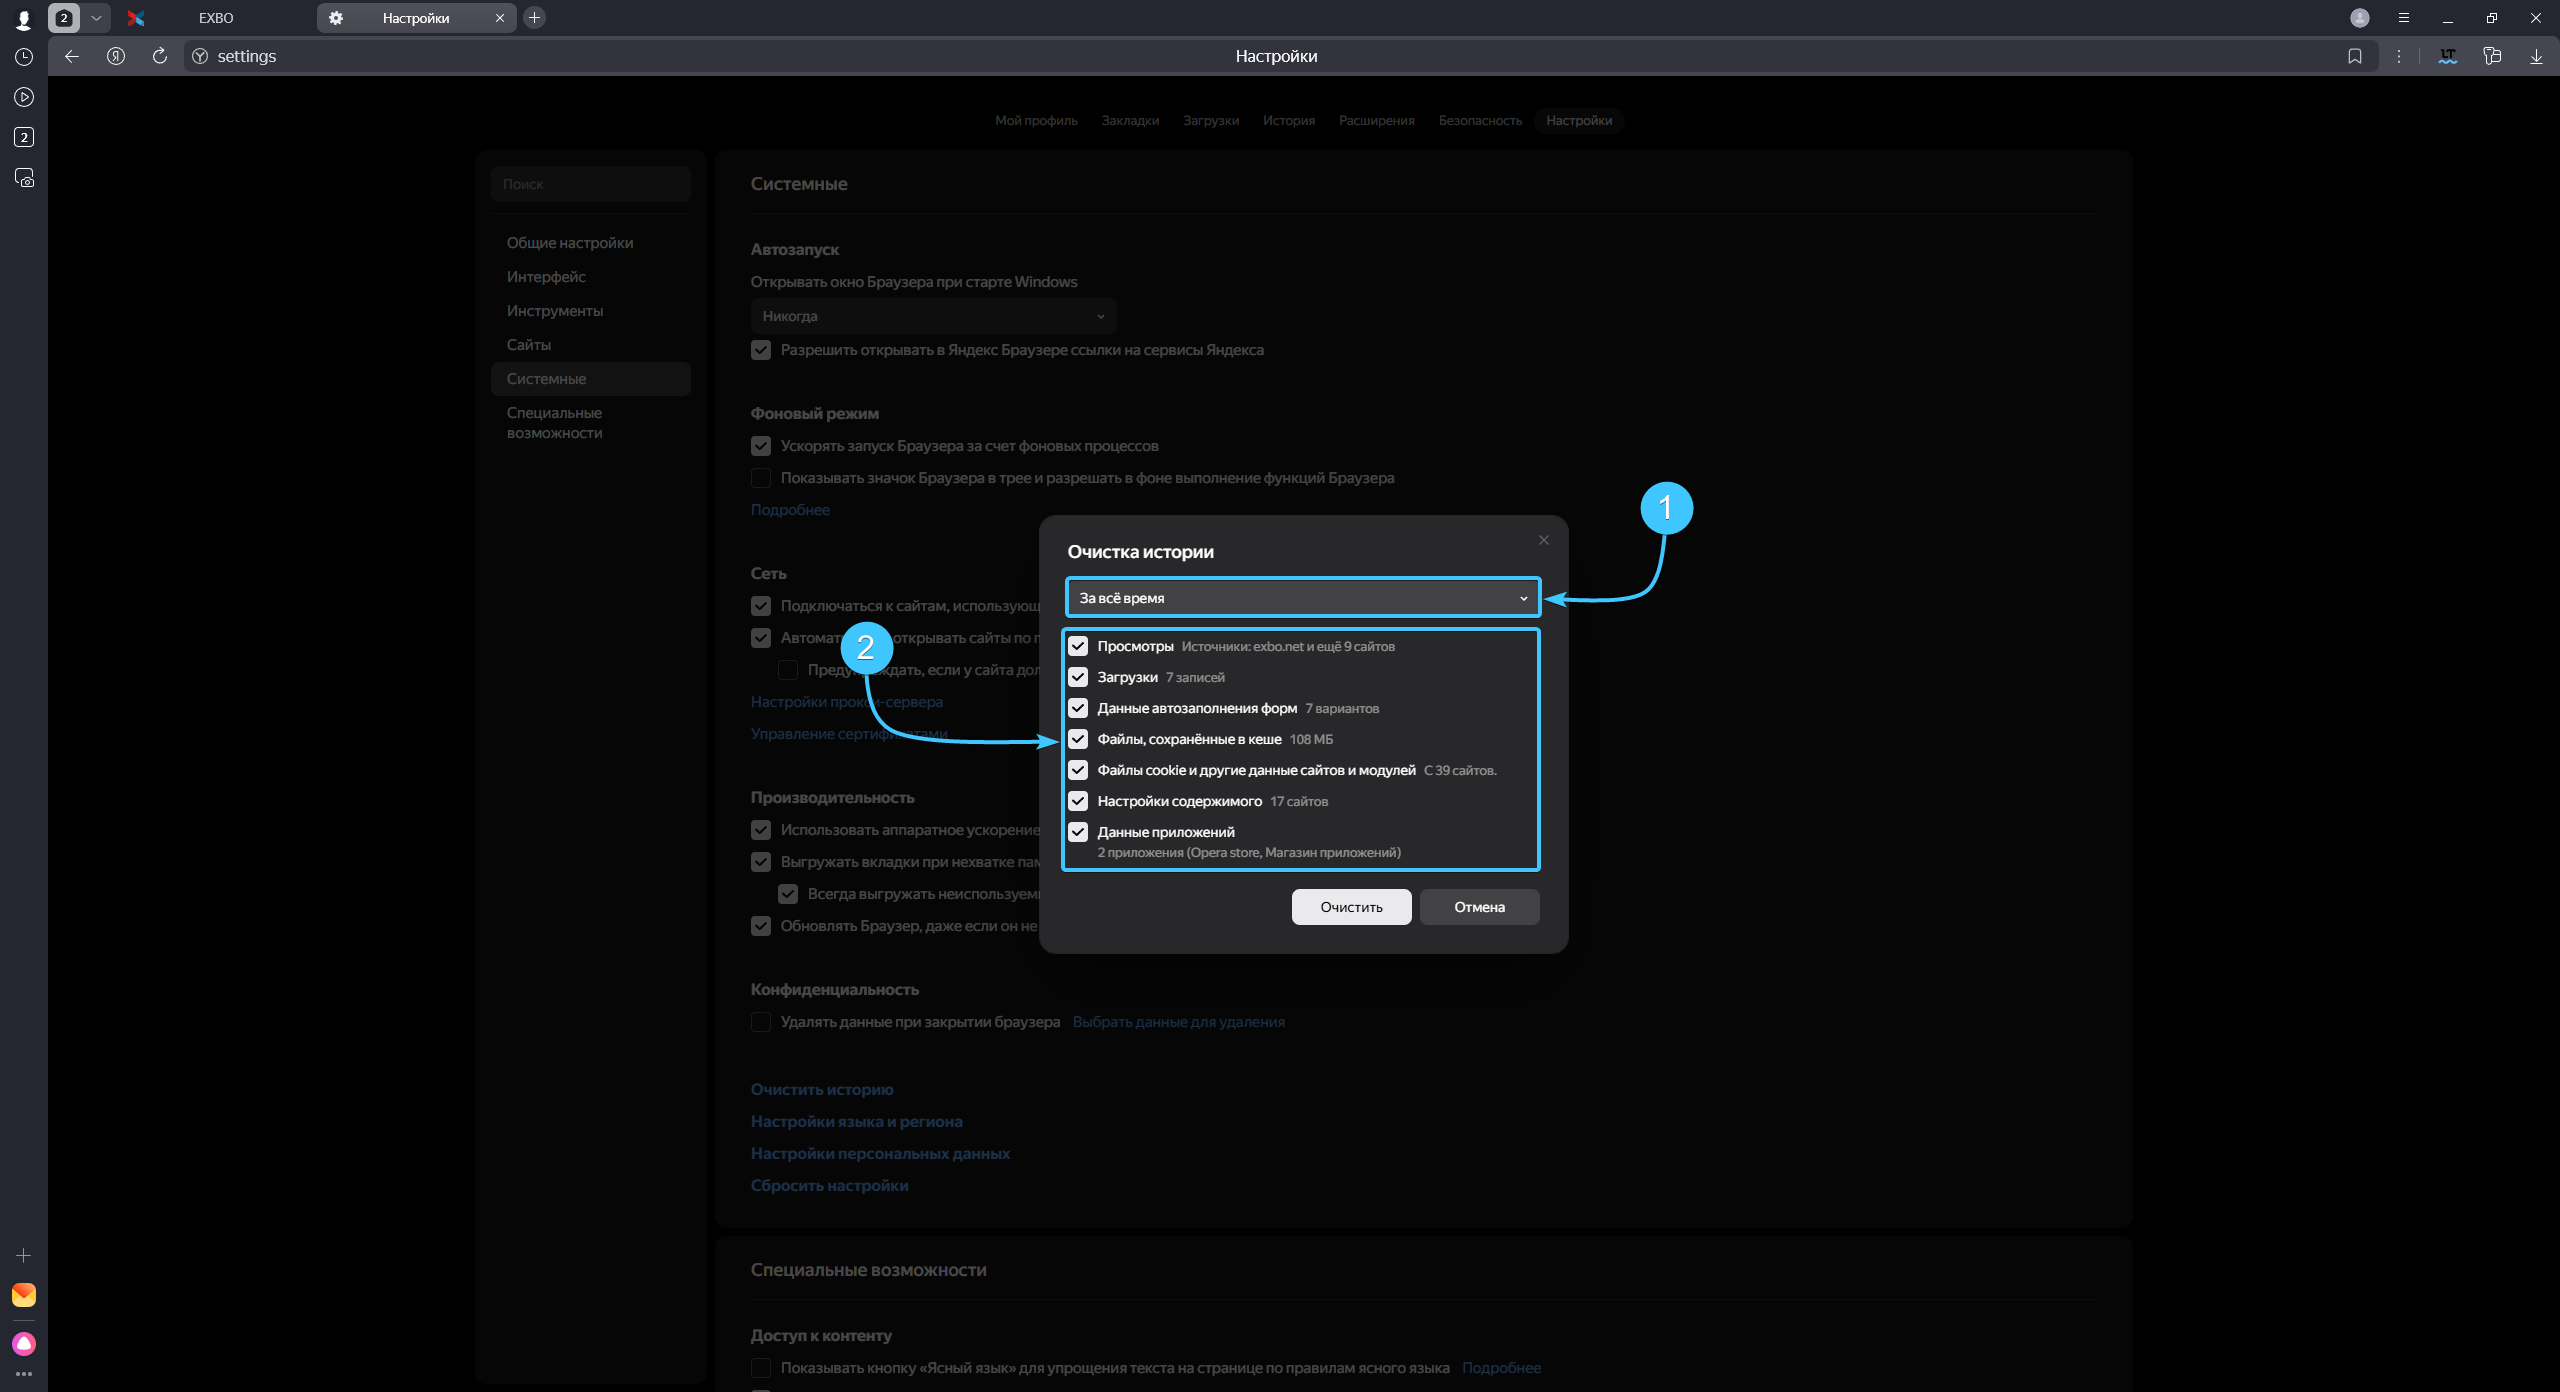Click the Yandex Mail icon in sidebar
This screenshot has height=1392, width=2560.
click(24, 1295)
